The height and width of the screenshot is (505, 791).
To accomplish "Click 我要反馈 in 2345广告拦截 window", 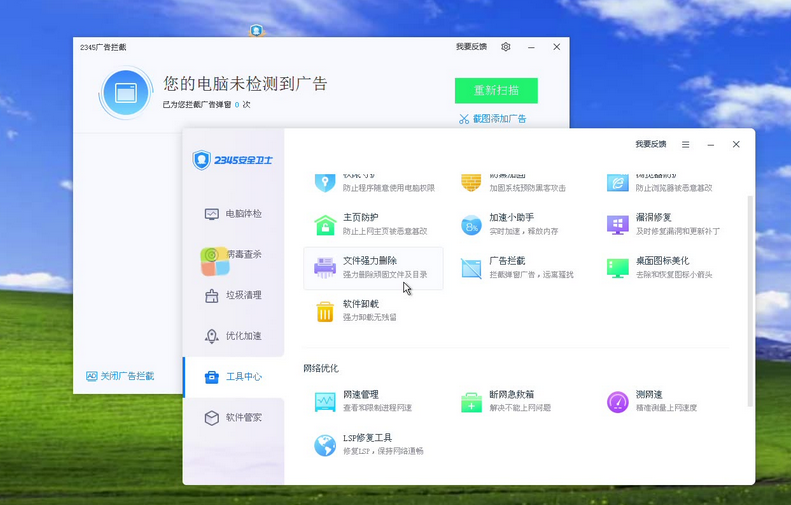I will [471, 46].
